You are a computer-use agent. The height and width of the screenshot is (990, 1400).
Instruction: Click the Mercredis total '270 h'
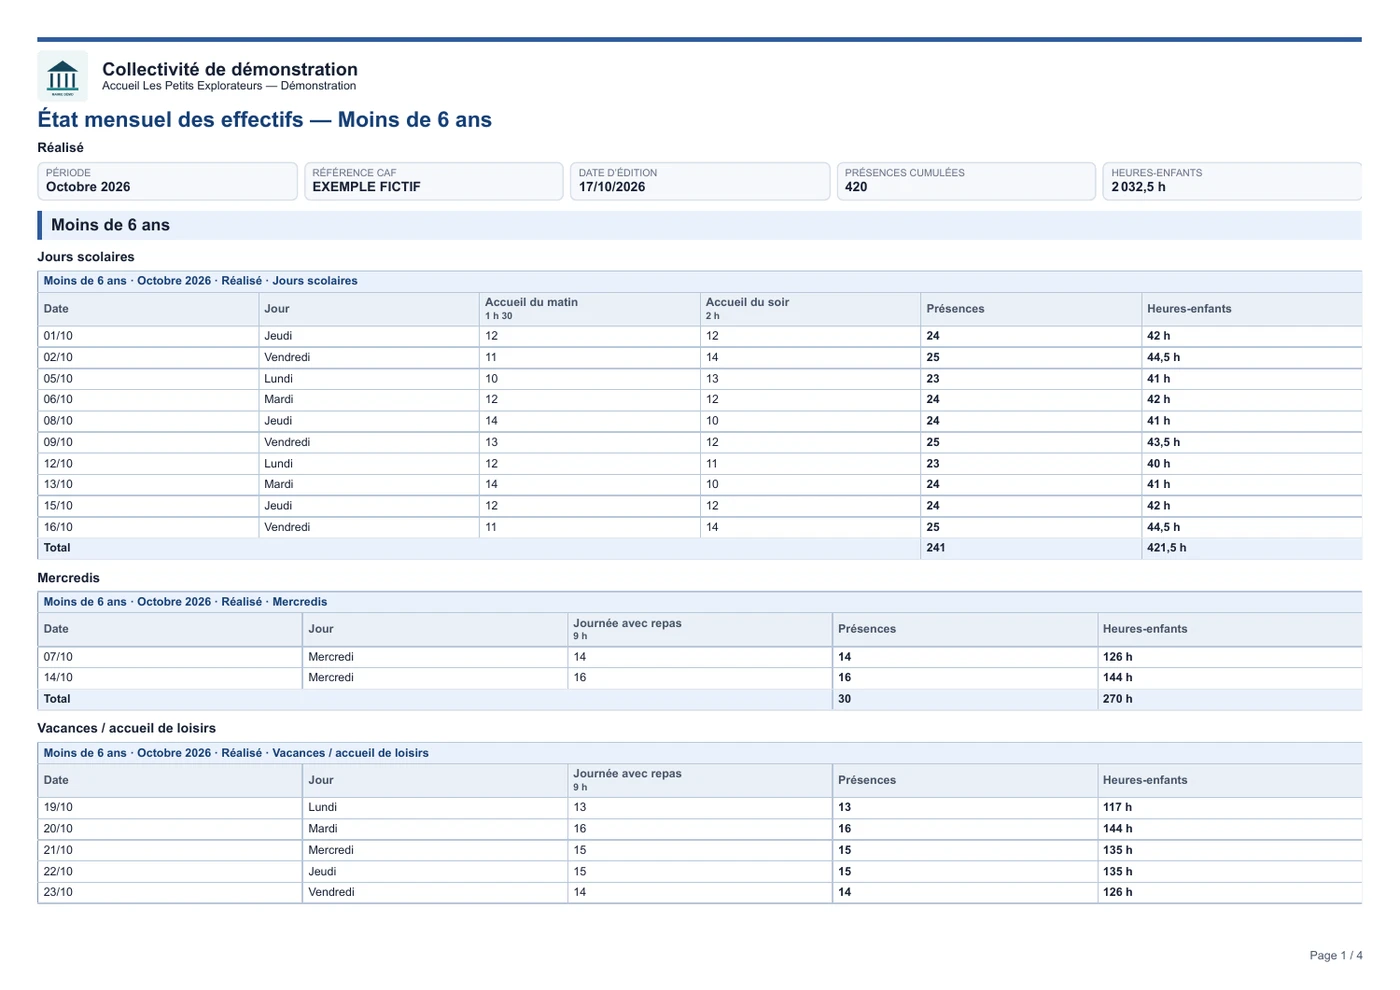(1230, 699)
